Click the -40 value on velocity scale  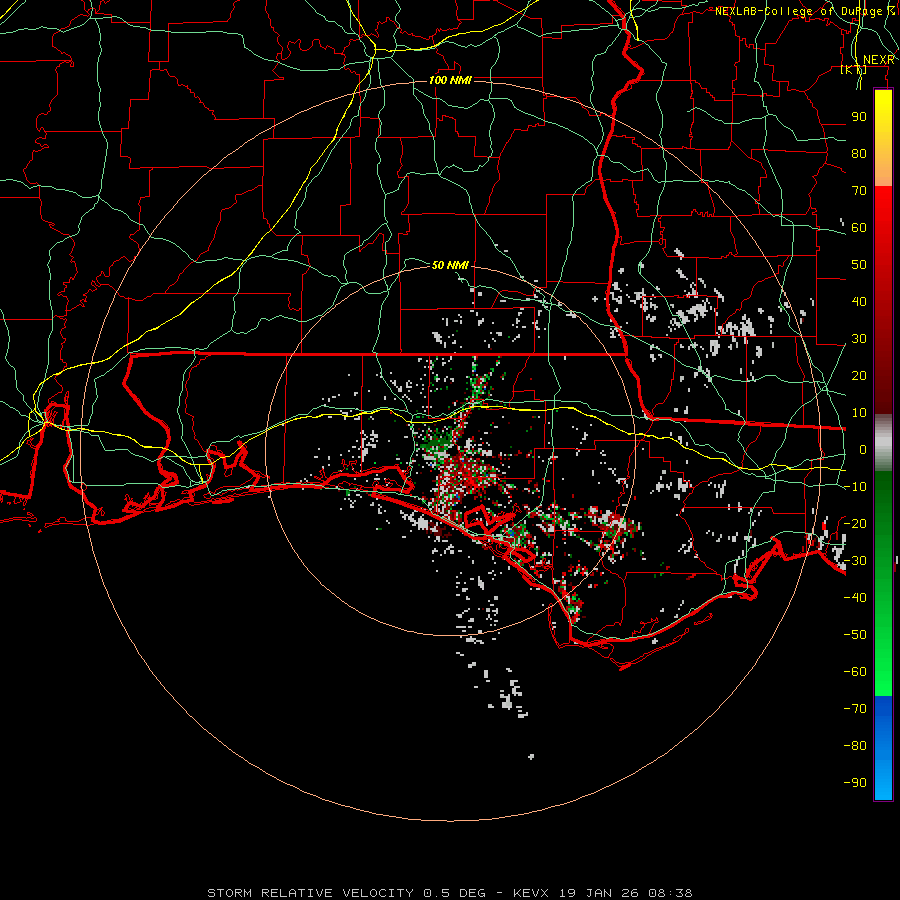(x=855, y=598)
